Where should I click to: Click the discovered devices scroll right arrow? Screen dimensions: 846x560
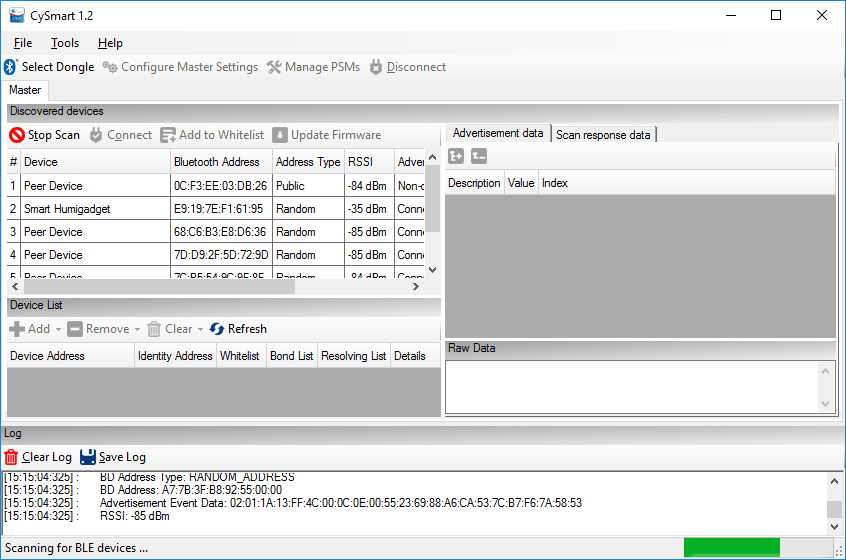[x=415, y=286]
